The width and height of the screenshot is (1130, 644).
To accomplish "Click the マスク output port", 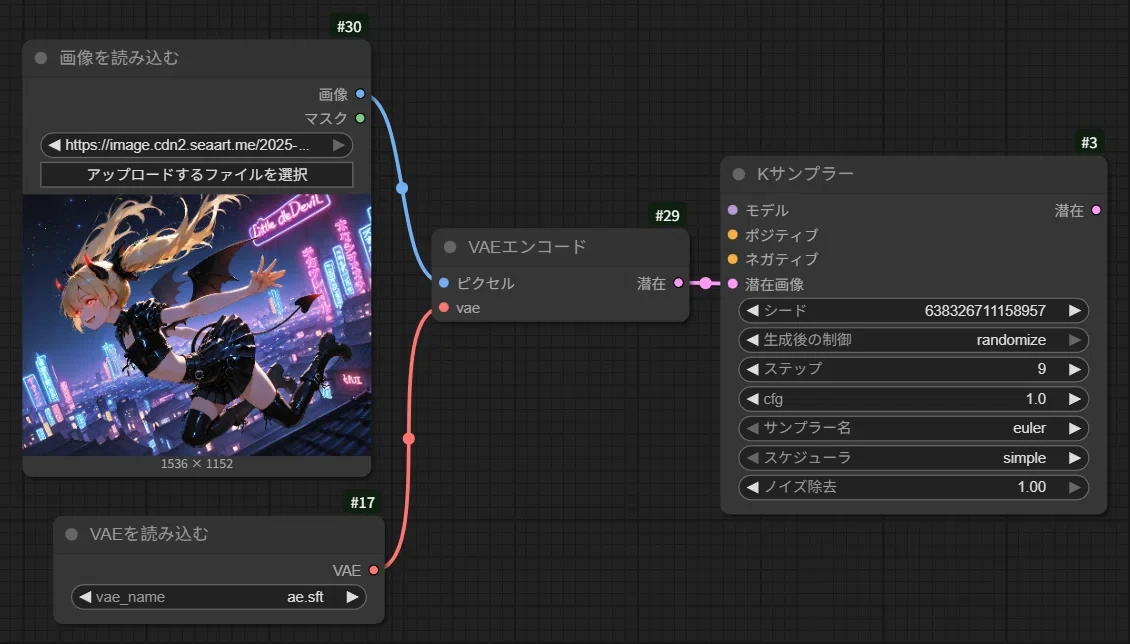I will [360, 119].
